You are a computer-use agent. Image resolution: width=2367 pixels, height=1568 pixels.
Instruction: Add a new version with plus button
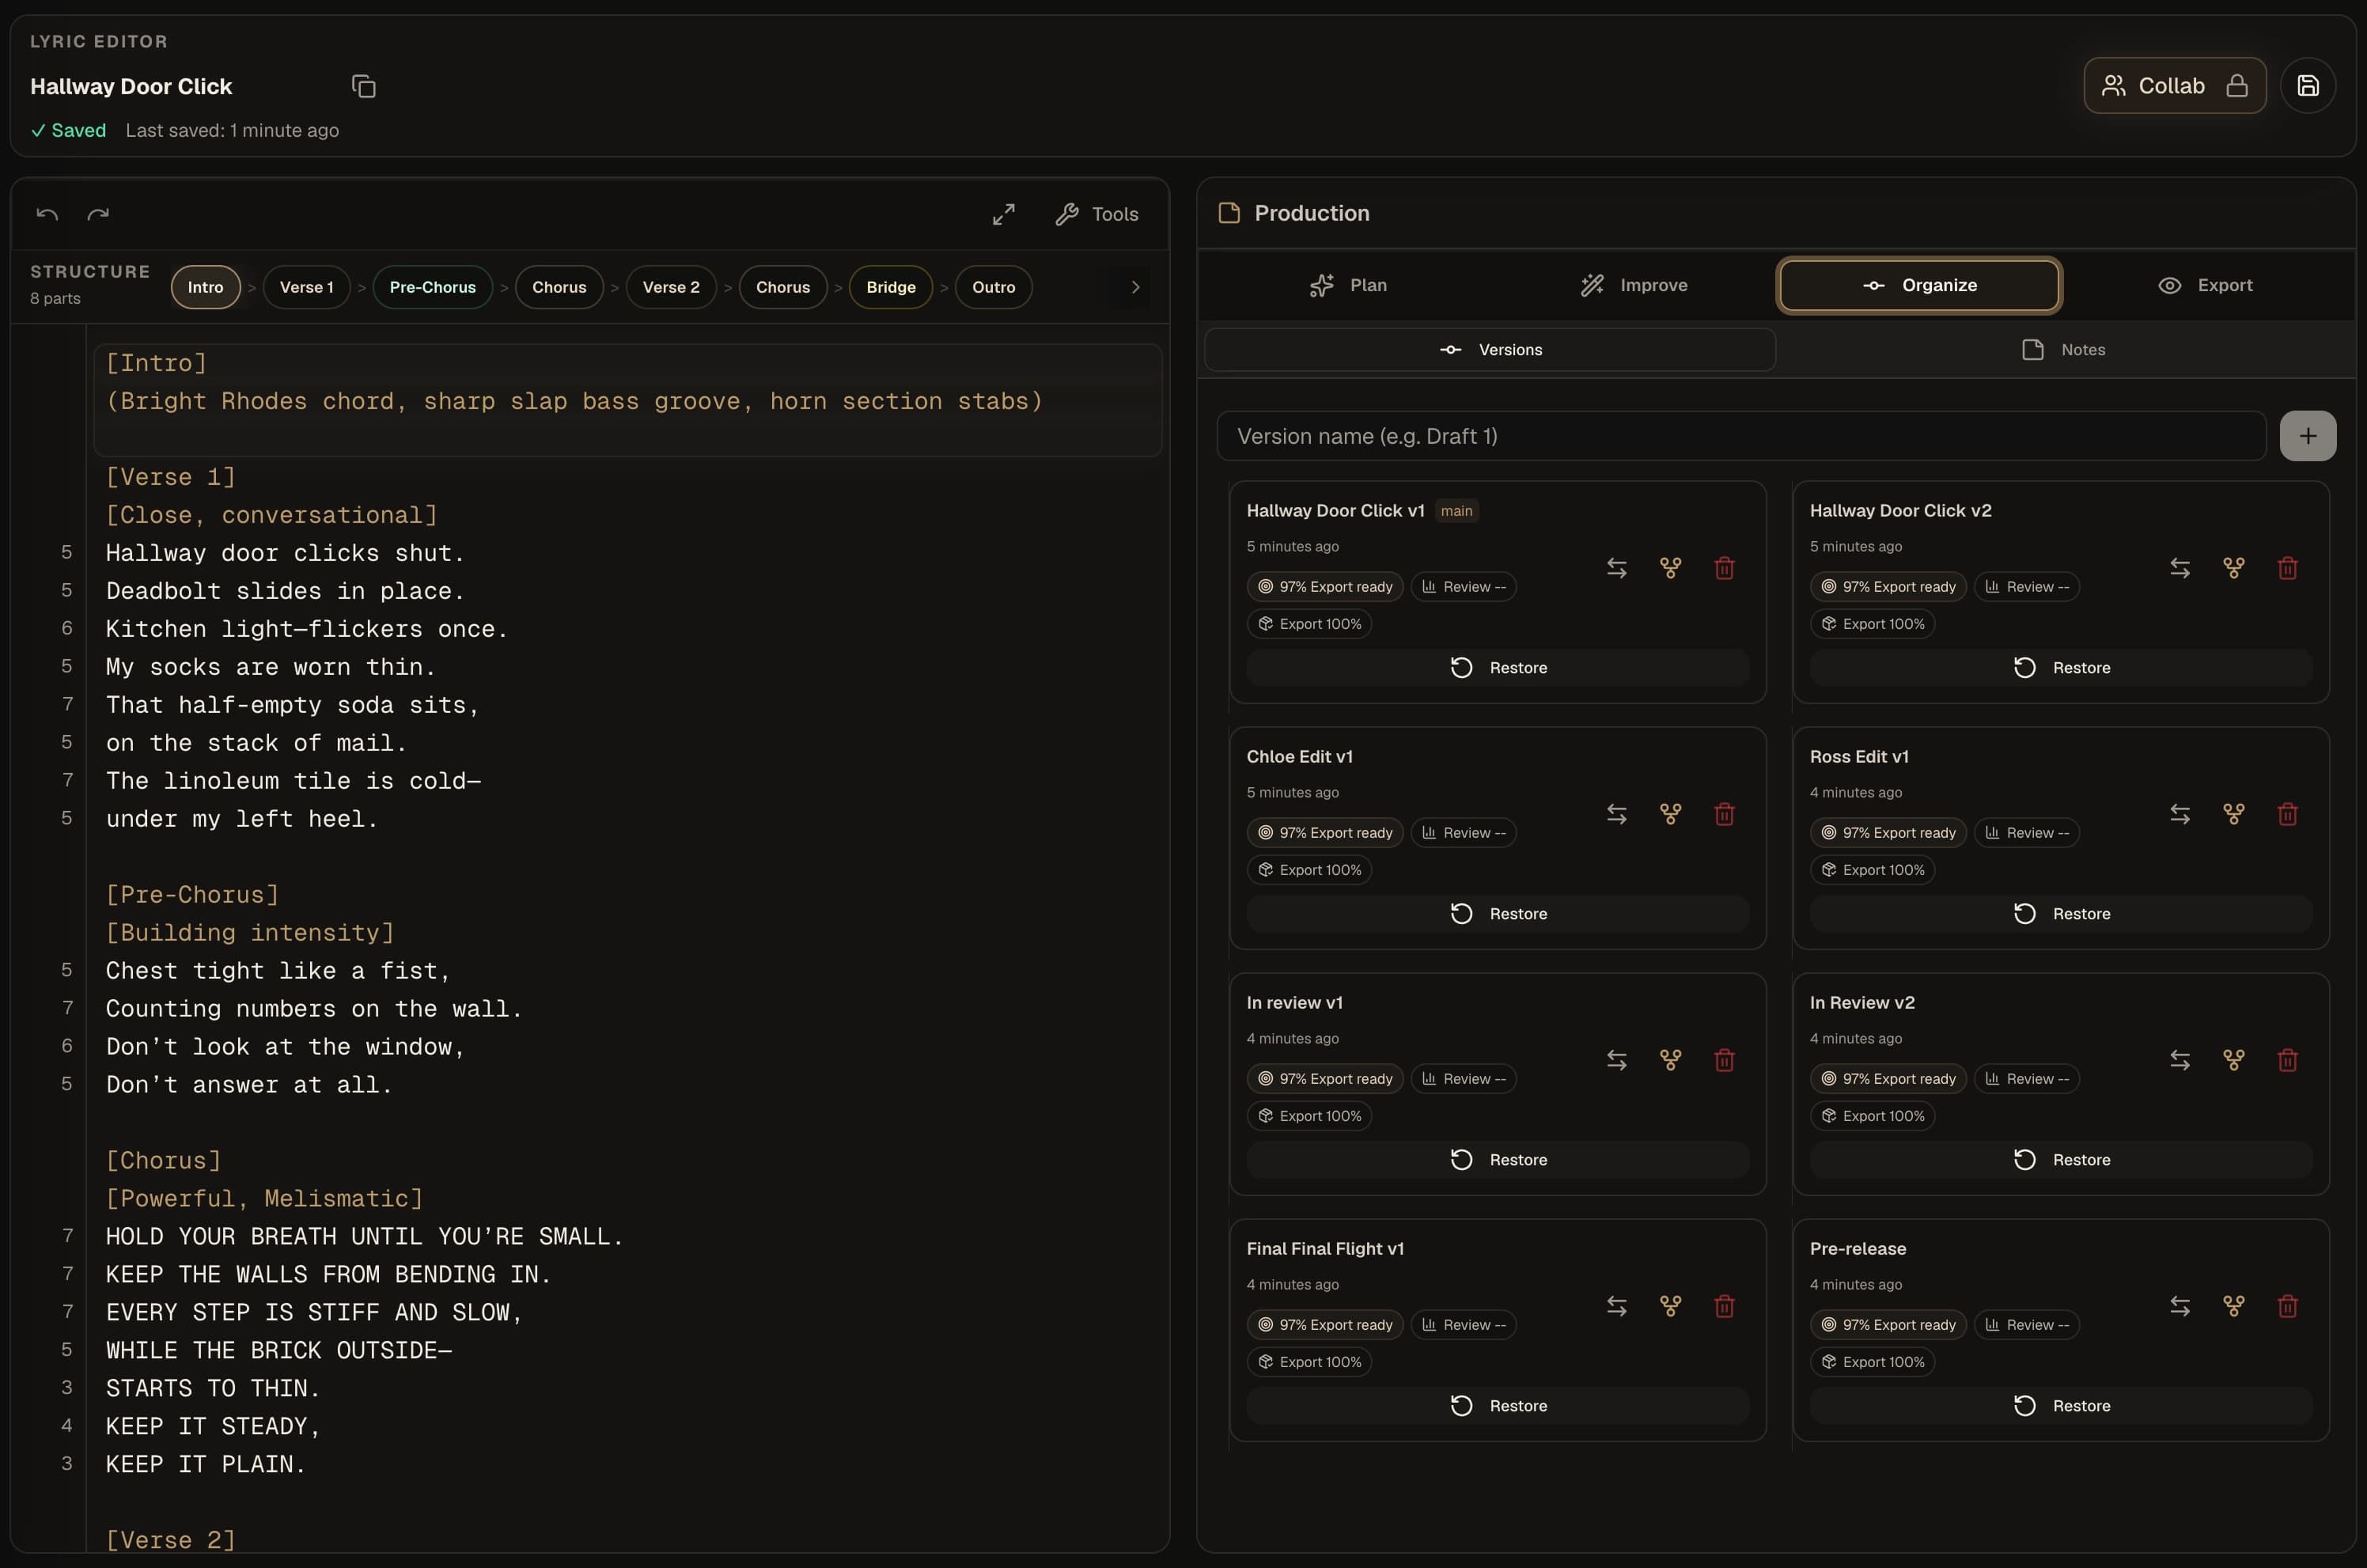point(2308,436)
